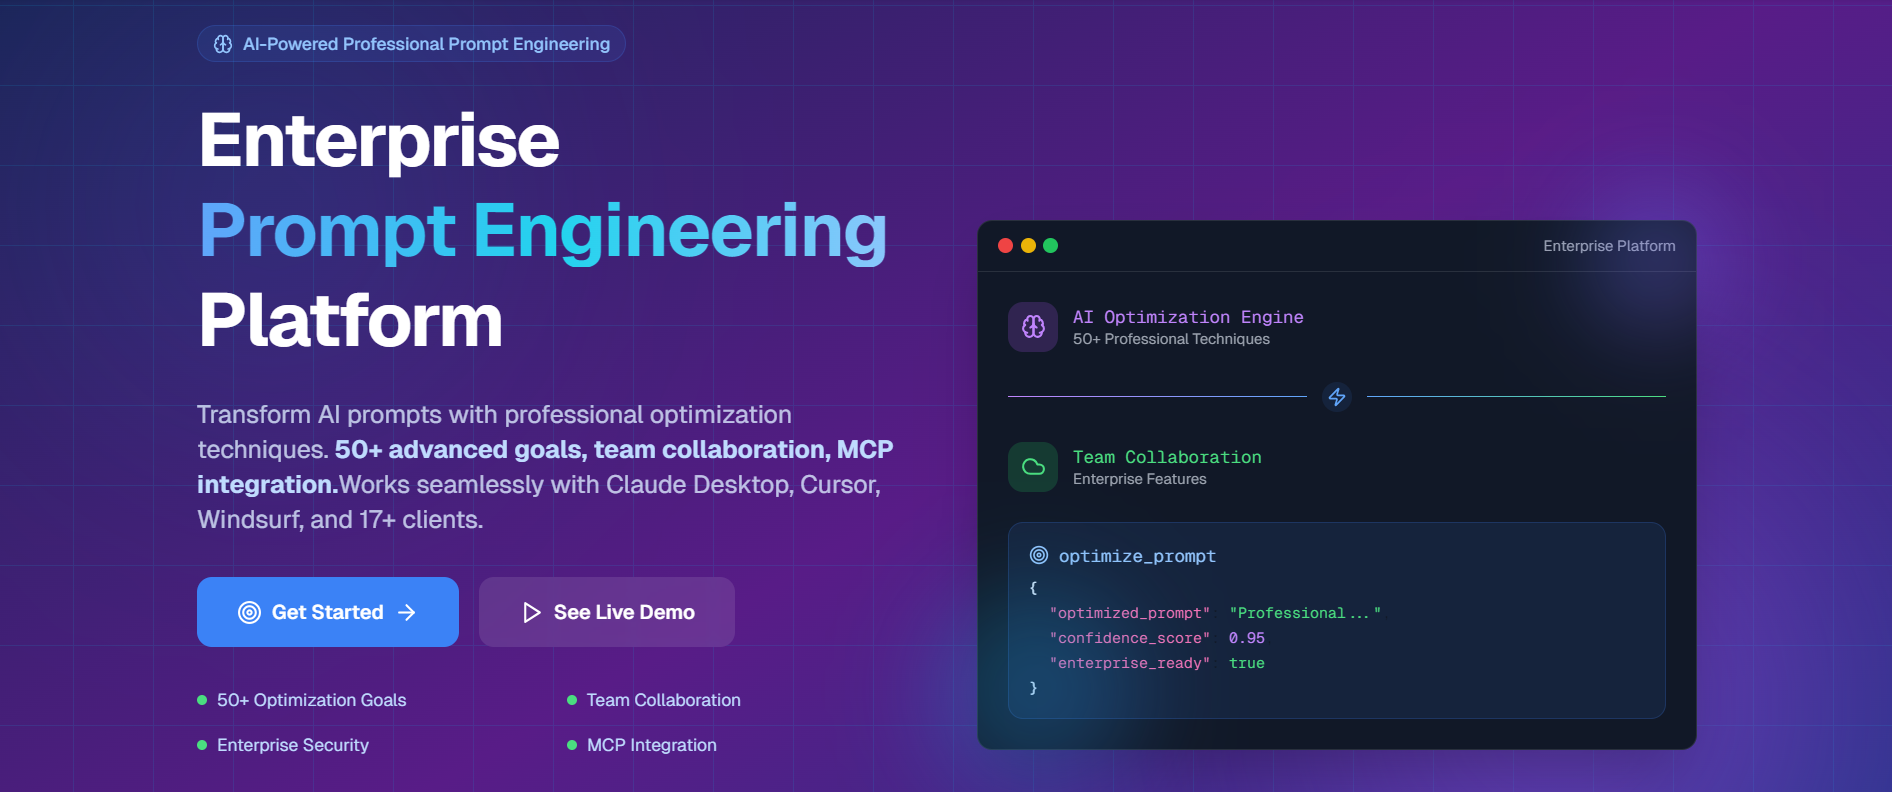Click the cloud icon beside Team Collaboration
This screenshot has height=792, width=1892.
point(1033,467)
